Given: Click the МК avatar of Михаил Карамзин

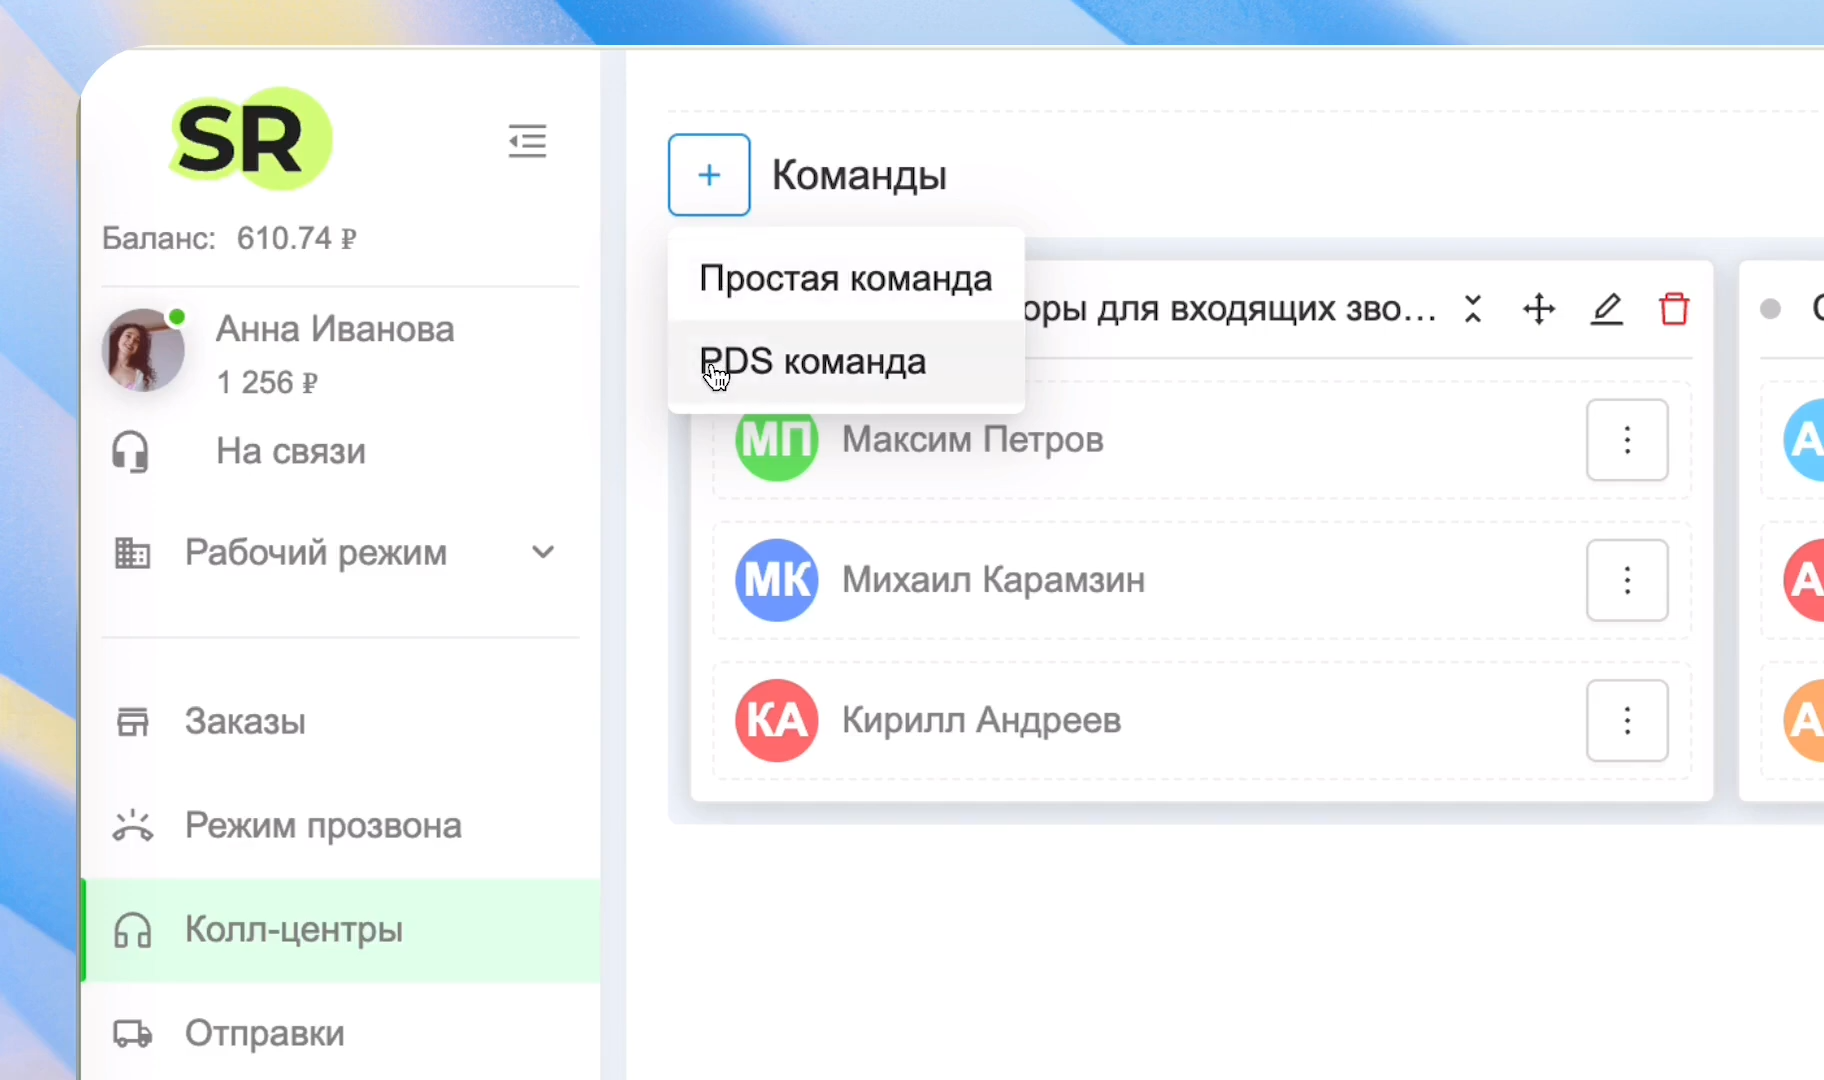Looking at the screenshot, I should (x=777, y=580).
